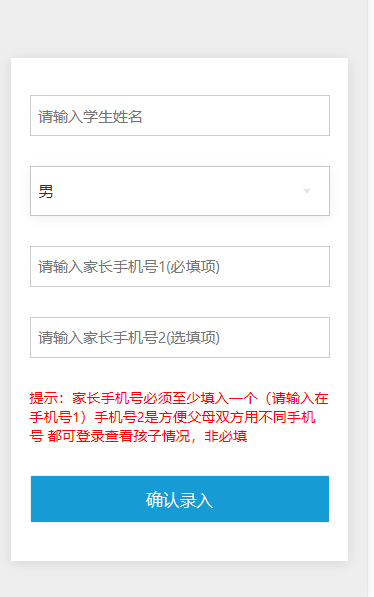
Task: Click the 确认录入 label on blue button
Action: [179, 500]
